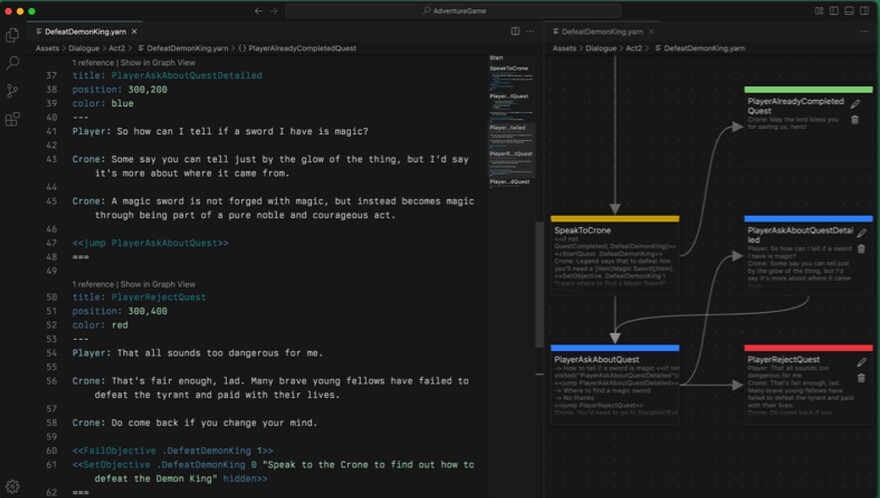Click the graph view vertical scrollbar
Screen dimensions: 880x498
pyautogui.click(x=539, y=284)
